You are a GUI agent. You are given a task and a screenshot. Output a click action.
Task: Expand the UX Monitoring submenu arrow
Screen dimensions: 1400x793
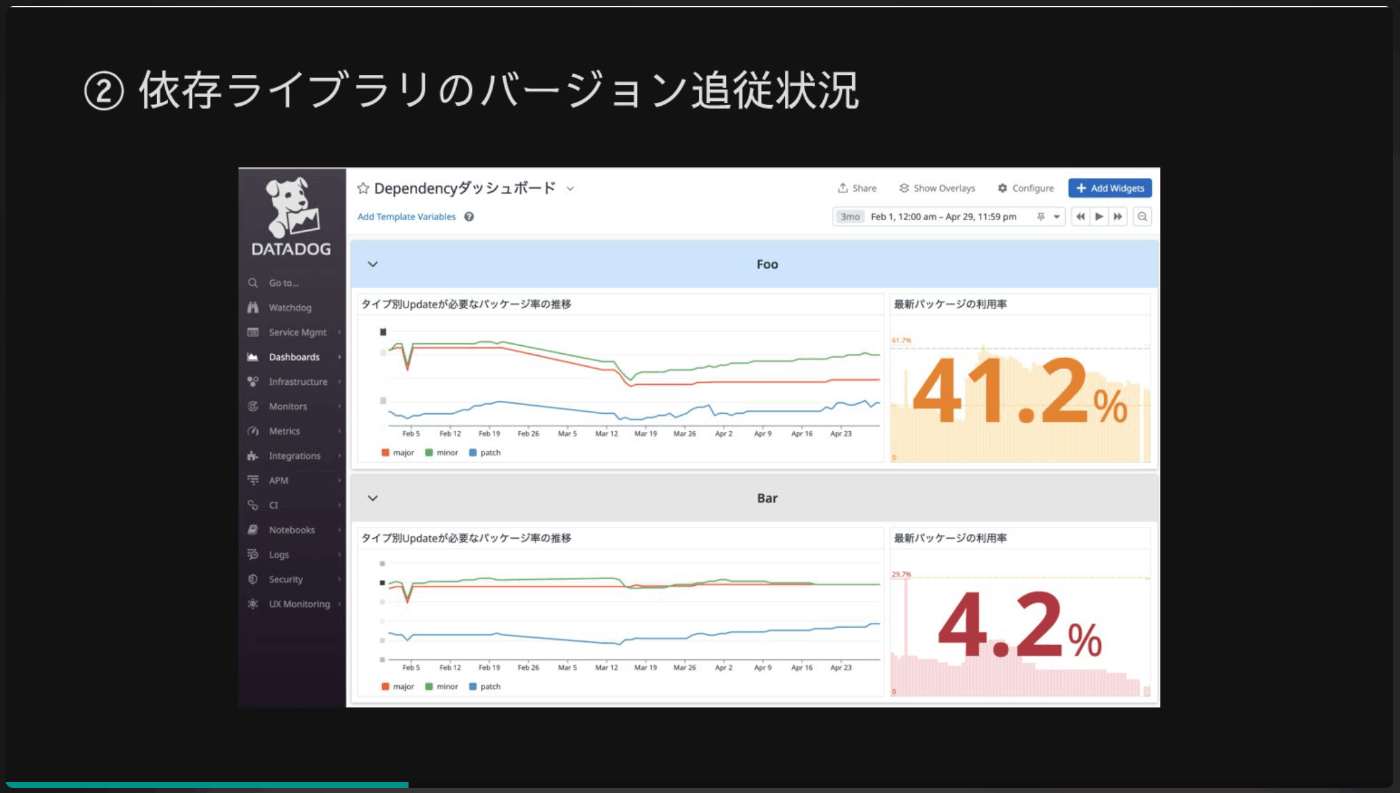tap(340, 604)
